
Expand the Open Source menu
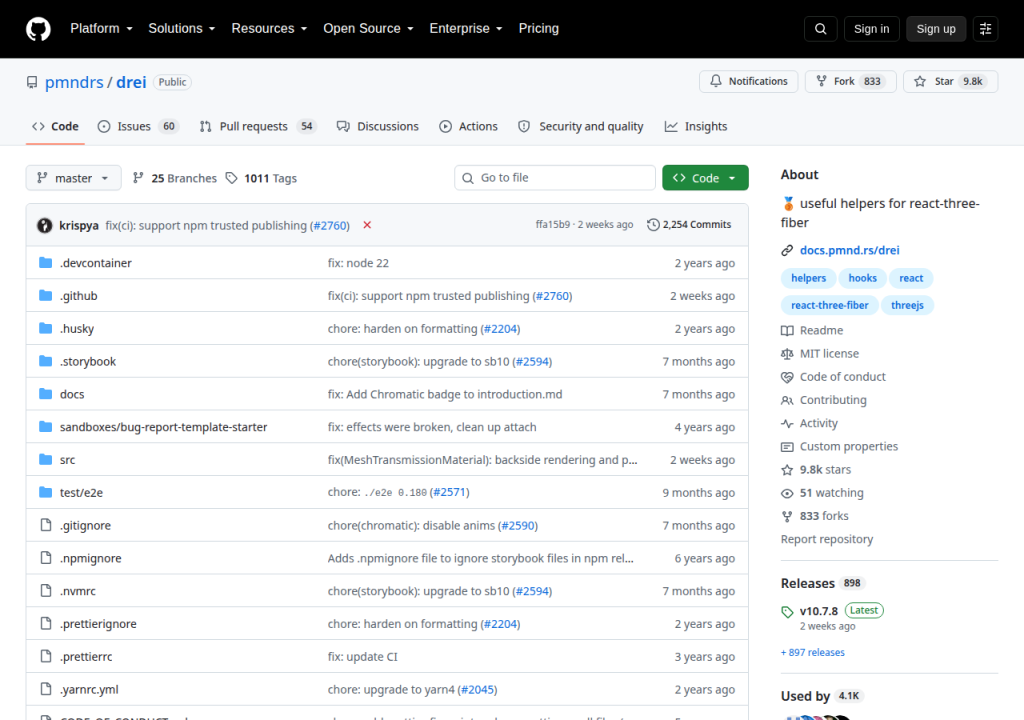tap(368, 29)
